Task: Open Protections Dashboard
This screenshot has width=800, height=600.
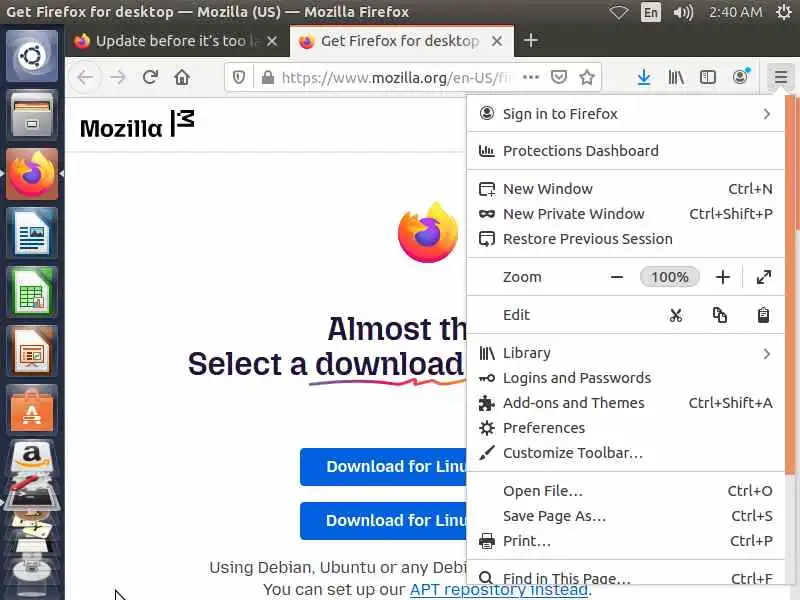Action: [x=626, y=151]
